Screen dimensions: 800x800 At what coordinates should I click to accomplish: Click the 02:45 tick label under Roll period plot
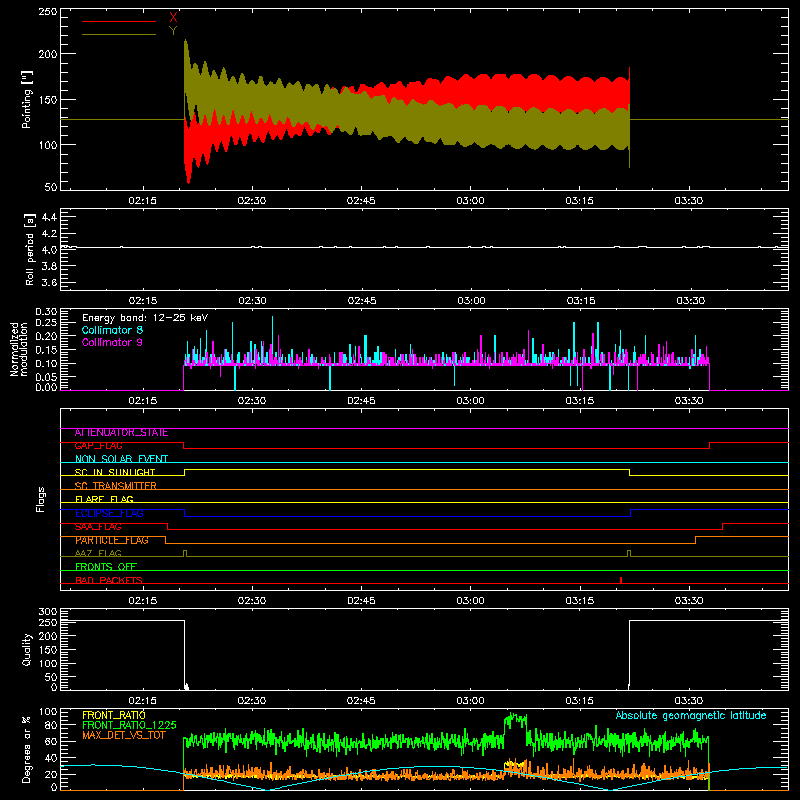tap(362, 301)
